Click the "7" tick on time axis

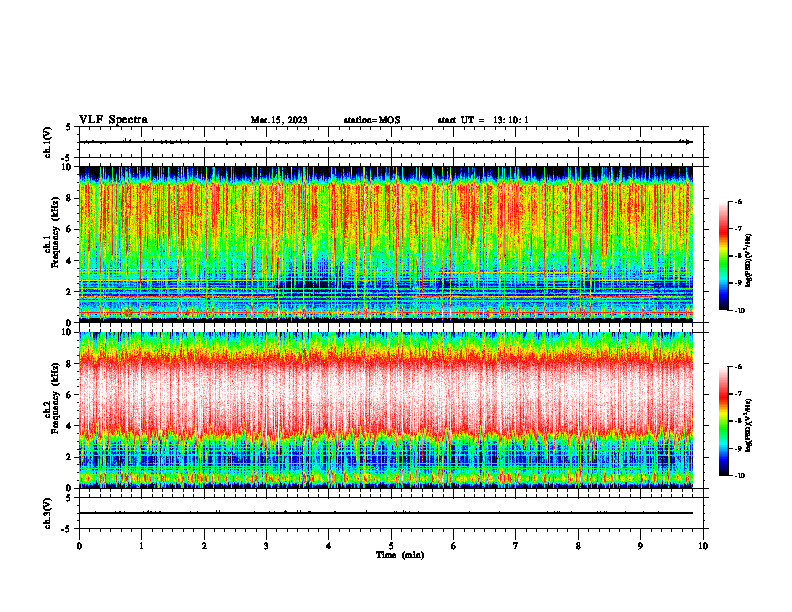(x=516, y=546)
